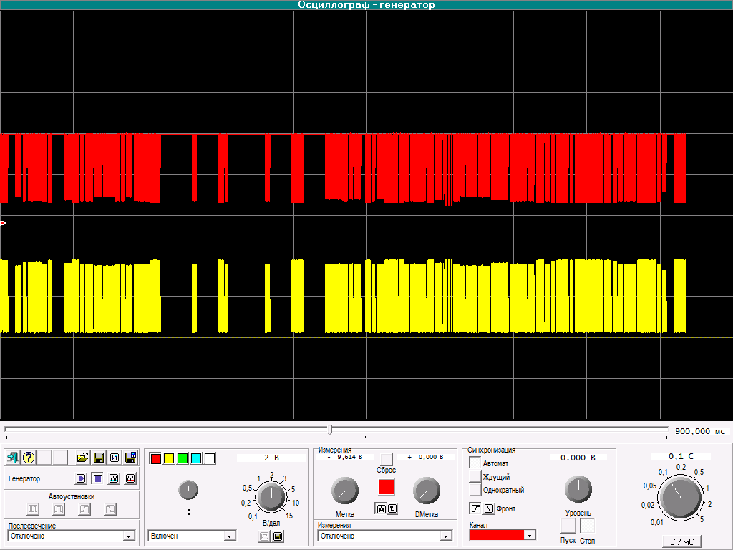
Task: Click the Метка marker knob
Action: (345, 491)
